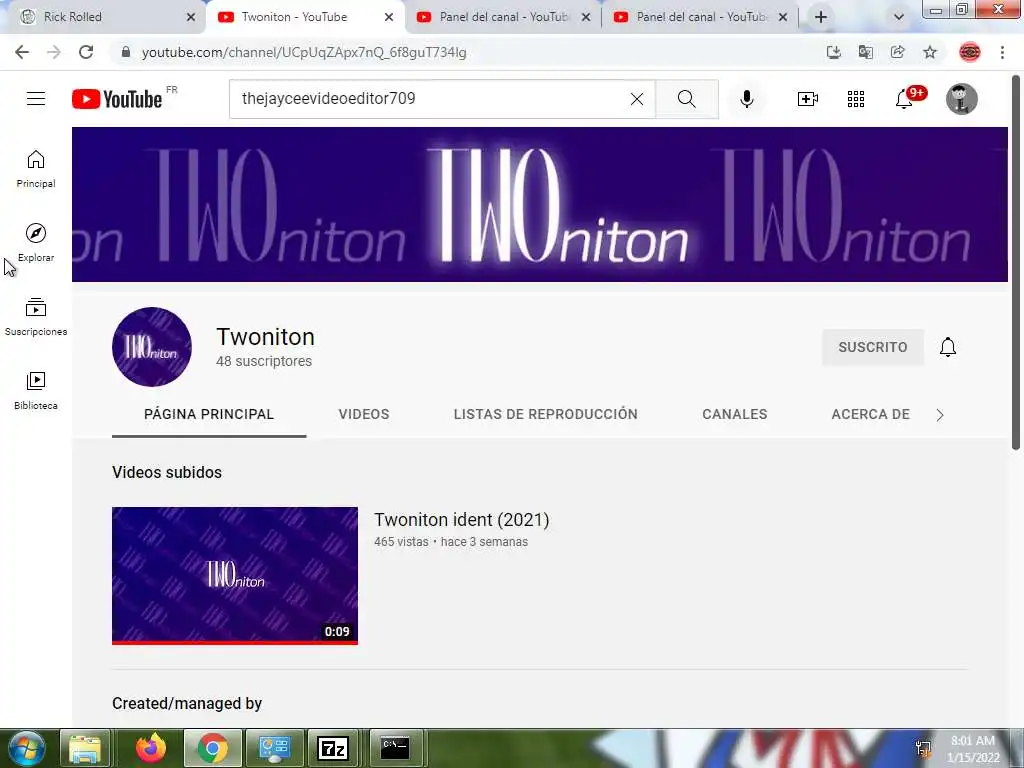Switch to the VIDEOS tab
This screenshot has height=768, width=1024.
click(x=364, y=414)
